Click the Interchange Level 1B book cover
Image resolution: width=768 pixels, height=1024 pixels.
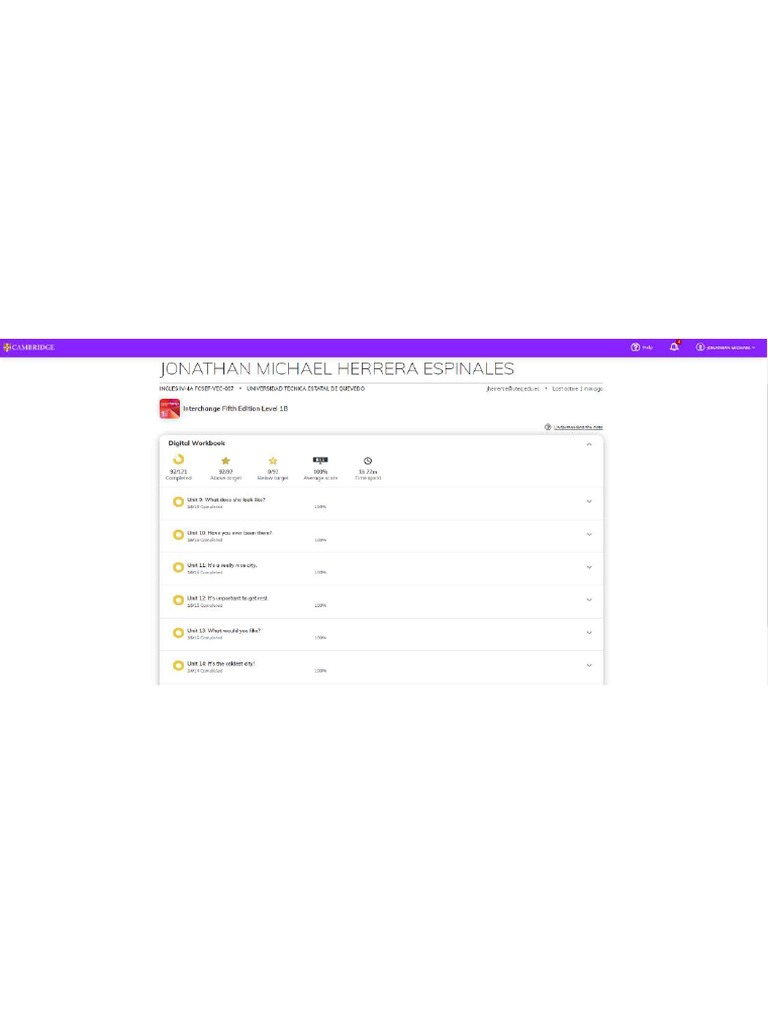click(170, 409)
